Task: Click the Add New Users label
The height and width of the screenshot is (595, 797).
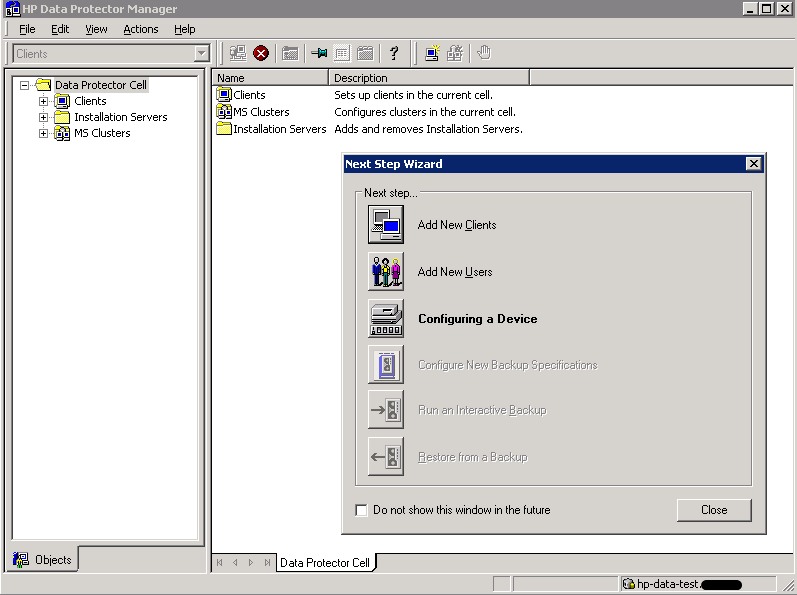Action: (455, 272)
